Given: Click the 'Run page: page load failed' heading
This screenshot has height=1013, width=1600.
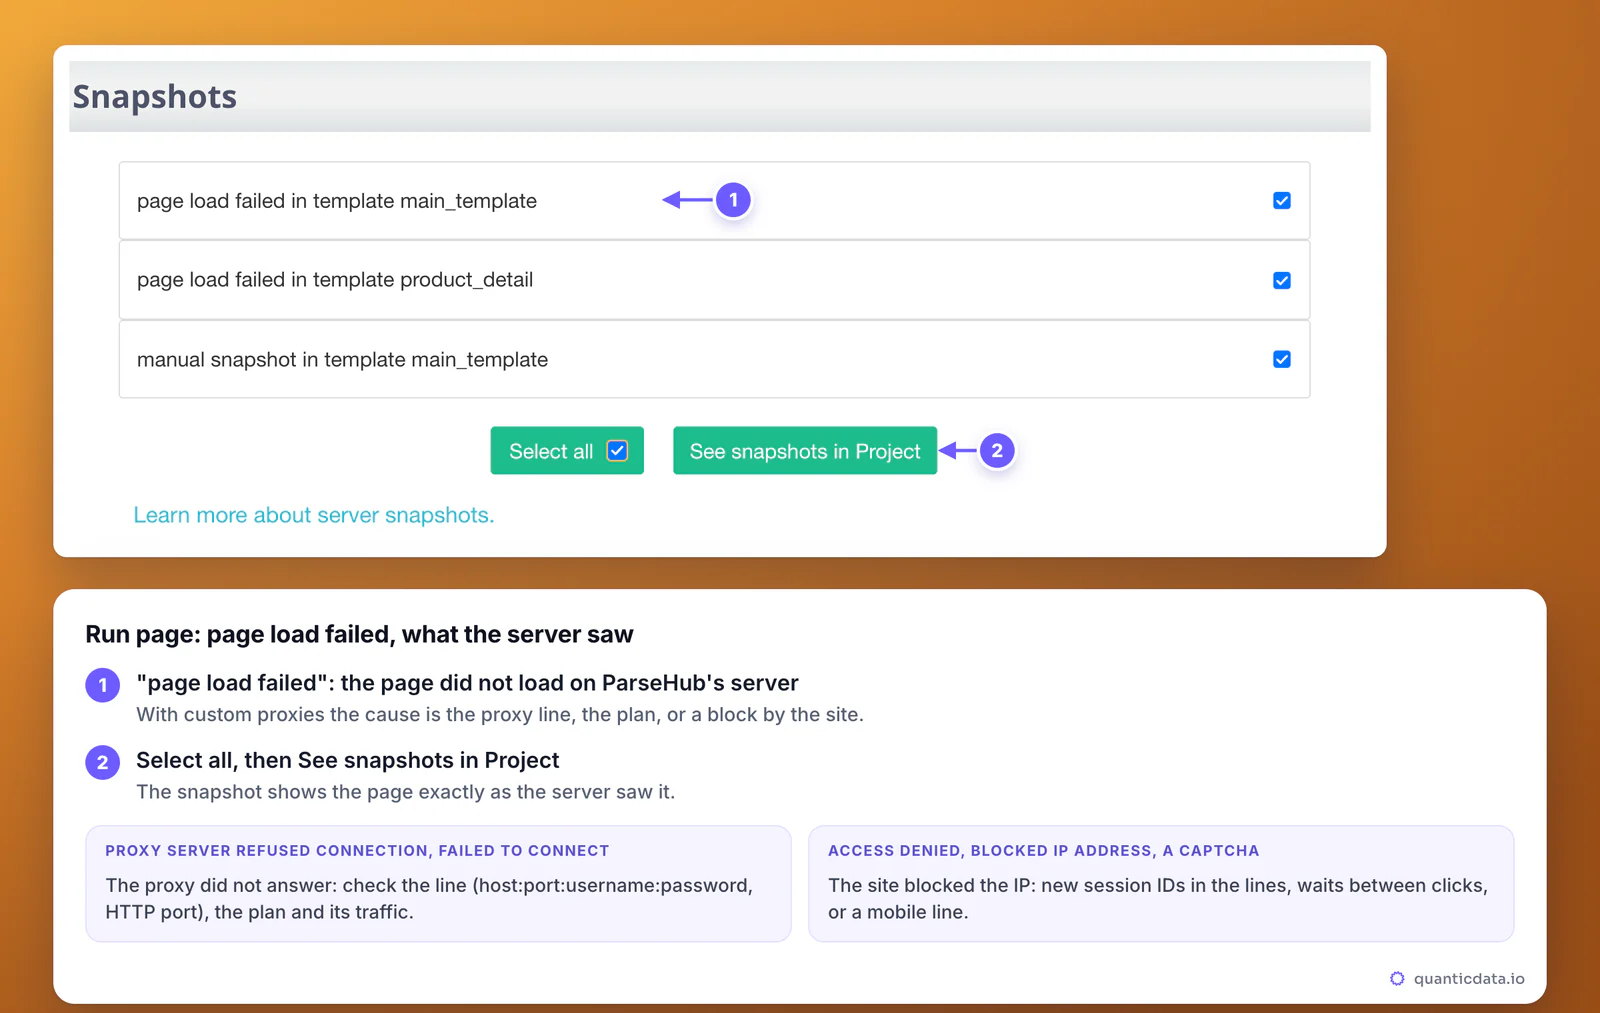Looking at the screenshot, I should 359,634.
